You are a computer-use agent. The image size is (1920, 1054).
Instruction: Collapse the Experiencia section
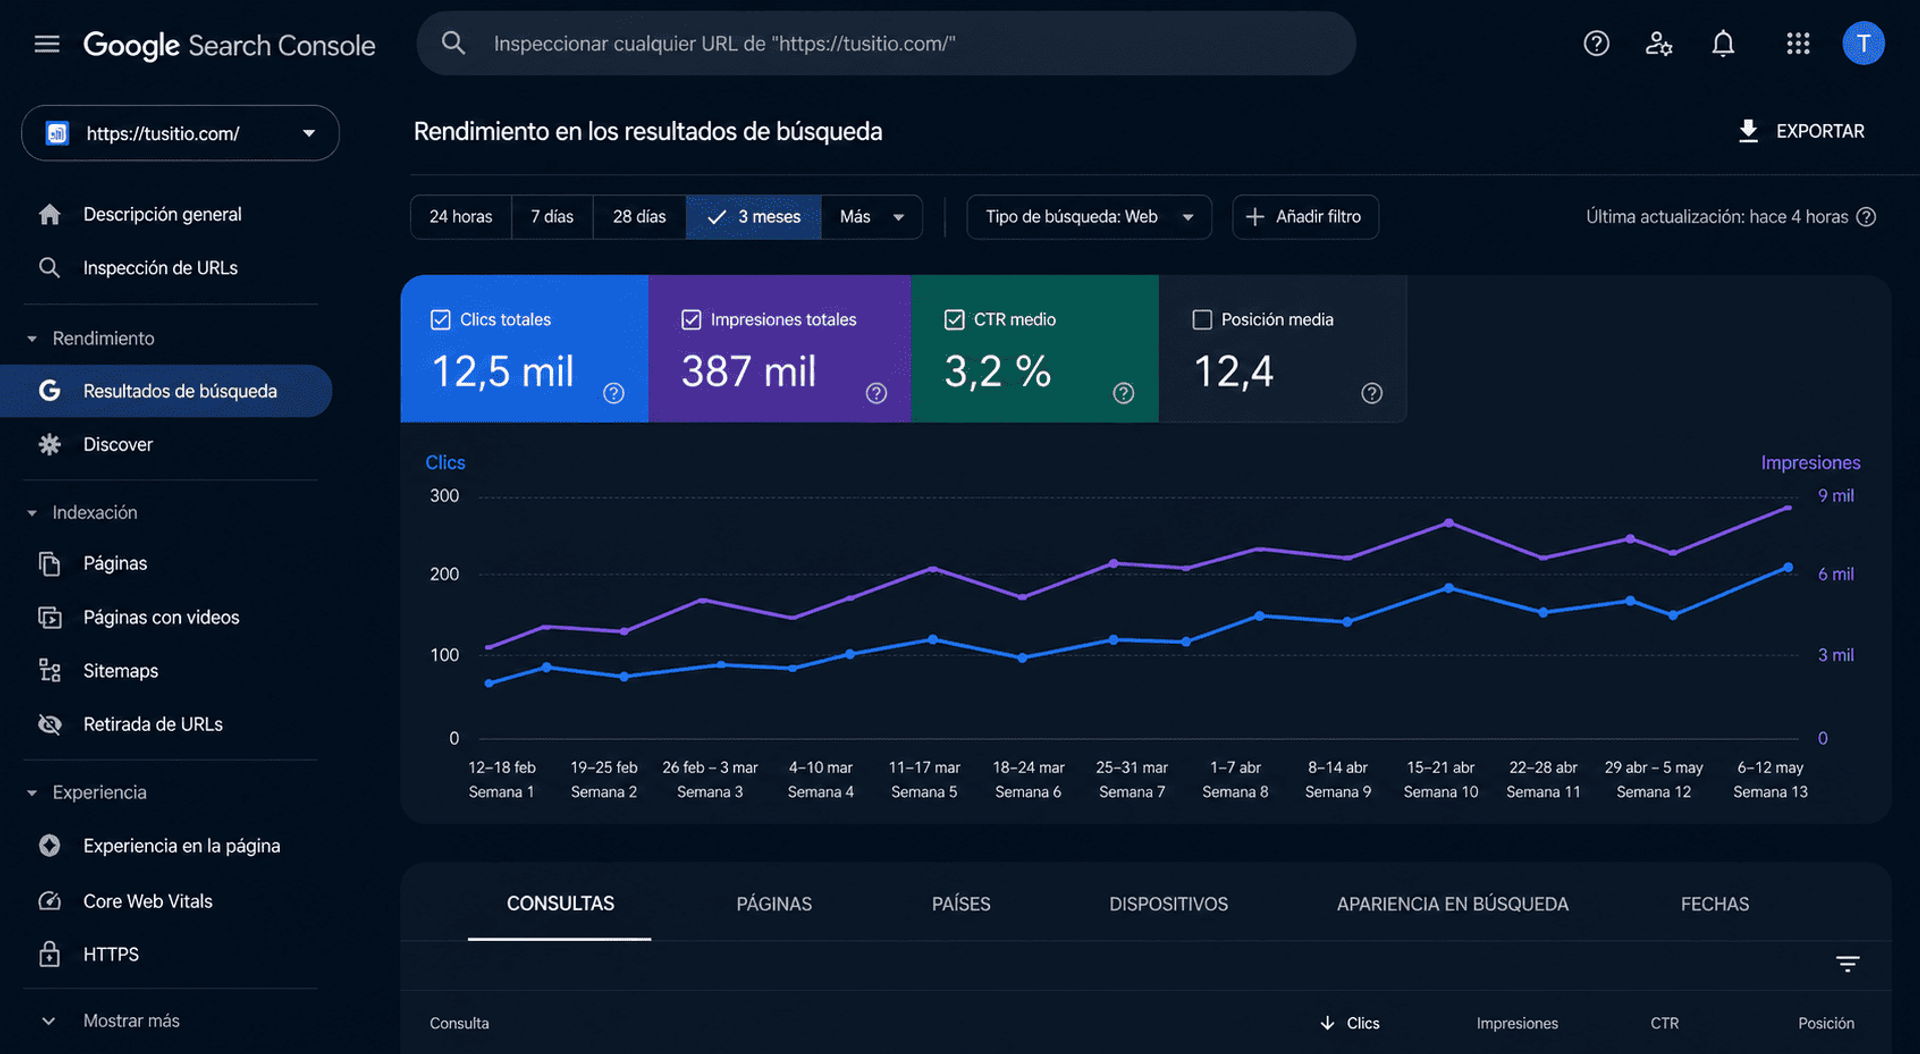[32, 793]
